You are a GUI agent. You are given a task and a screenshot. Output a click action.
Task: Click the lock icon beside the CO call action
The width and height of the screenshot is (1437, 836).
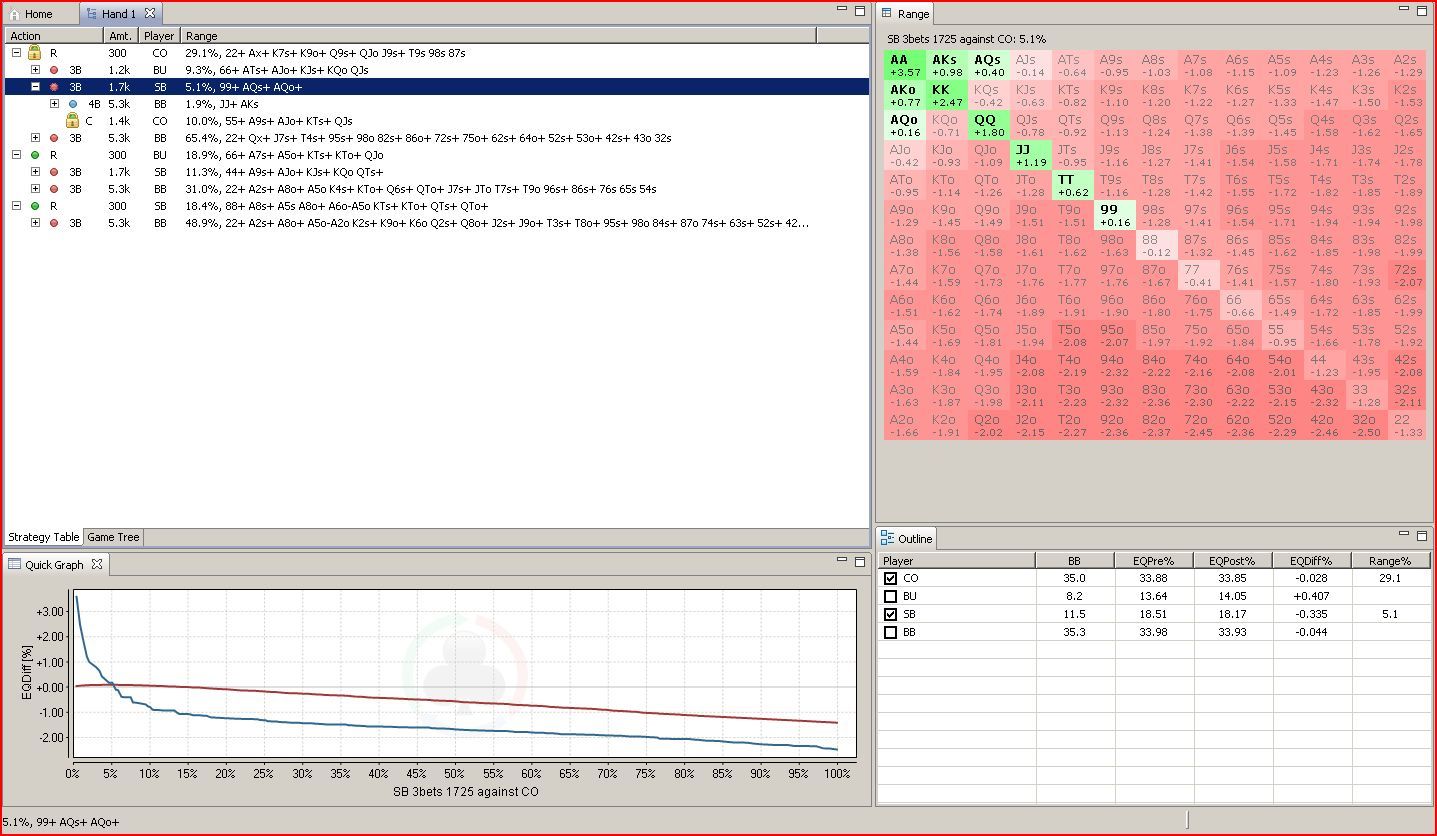[x=72, y=121]
